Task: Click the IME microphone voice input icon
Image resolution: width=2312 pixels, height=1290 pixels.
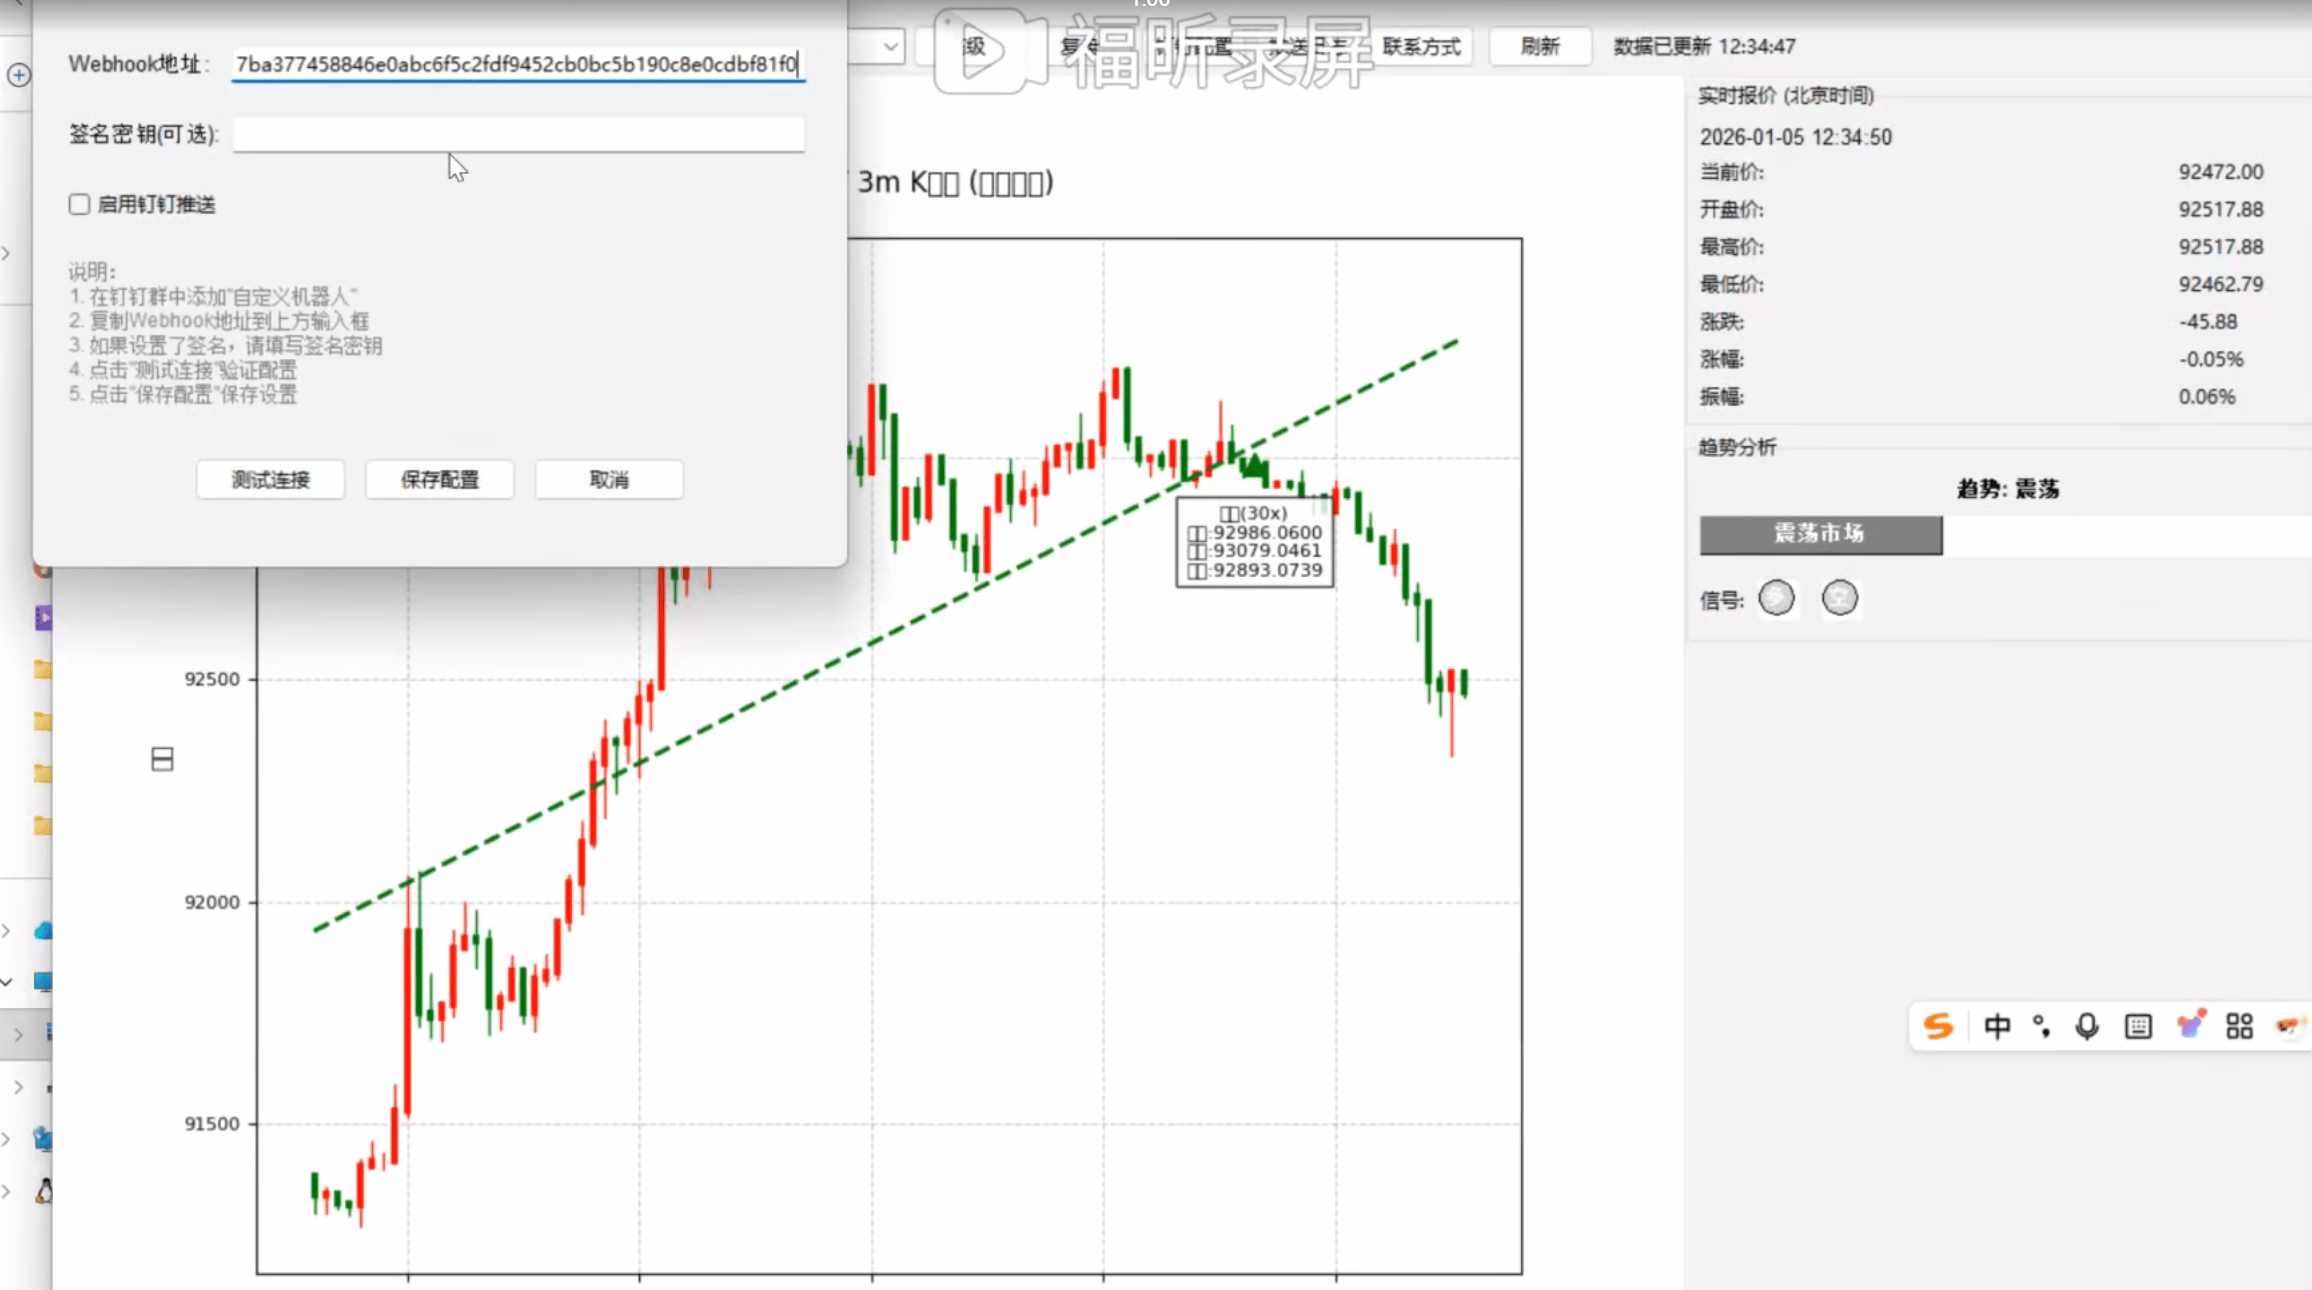Action: click(x=2087, y=1026)
